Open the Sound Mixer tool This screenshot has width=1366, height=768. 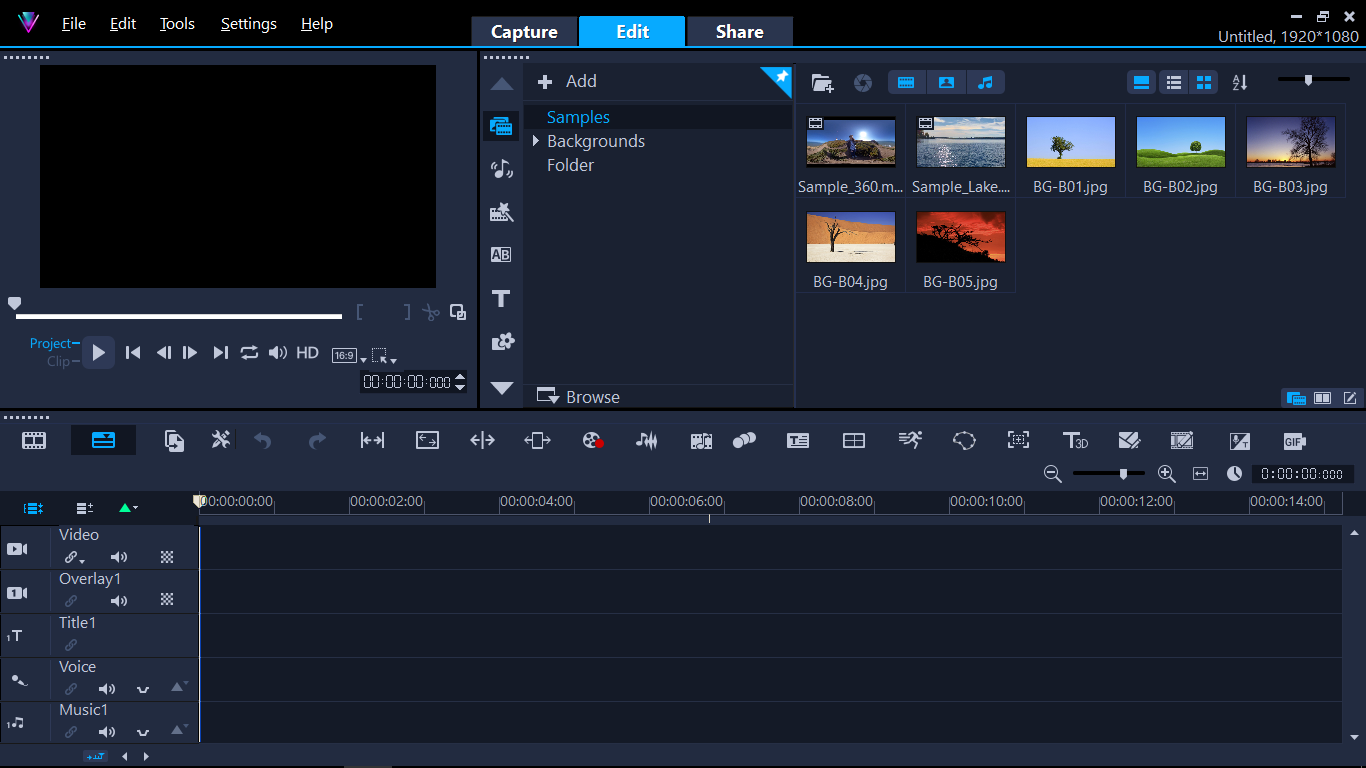[x=647, y=441]
